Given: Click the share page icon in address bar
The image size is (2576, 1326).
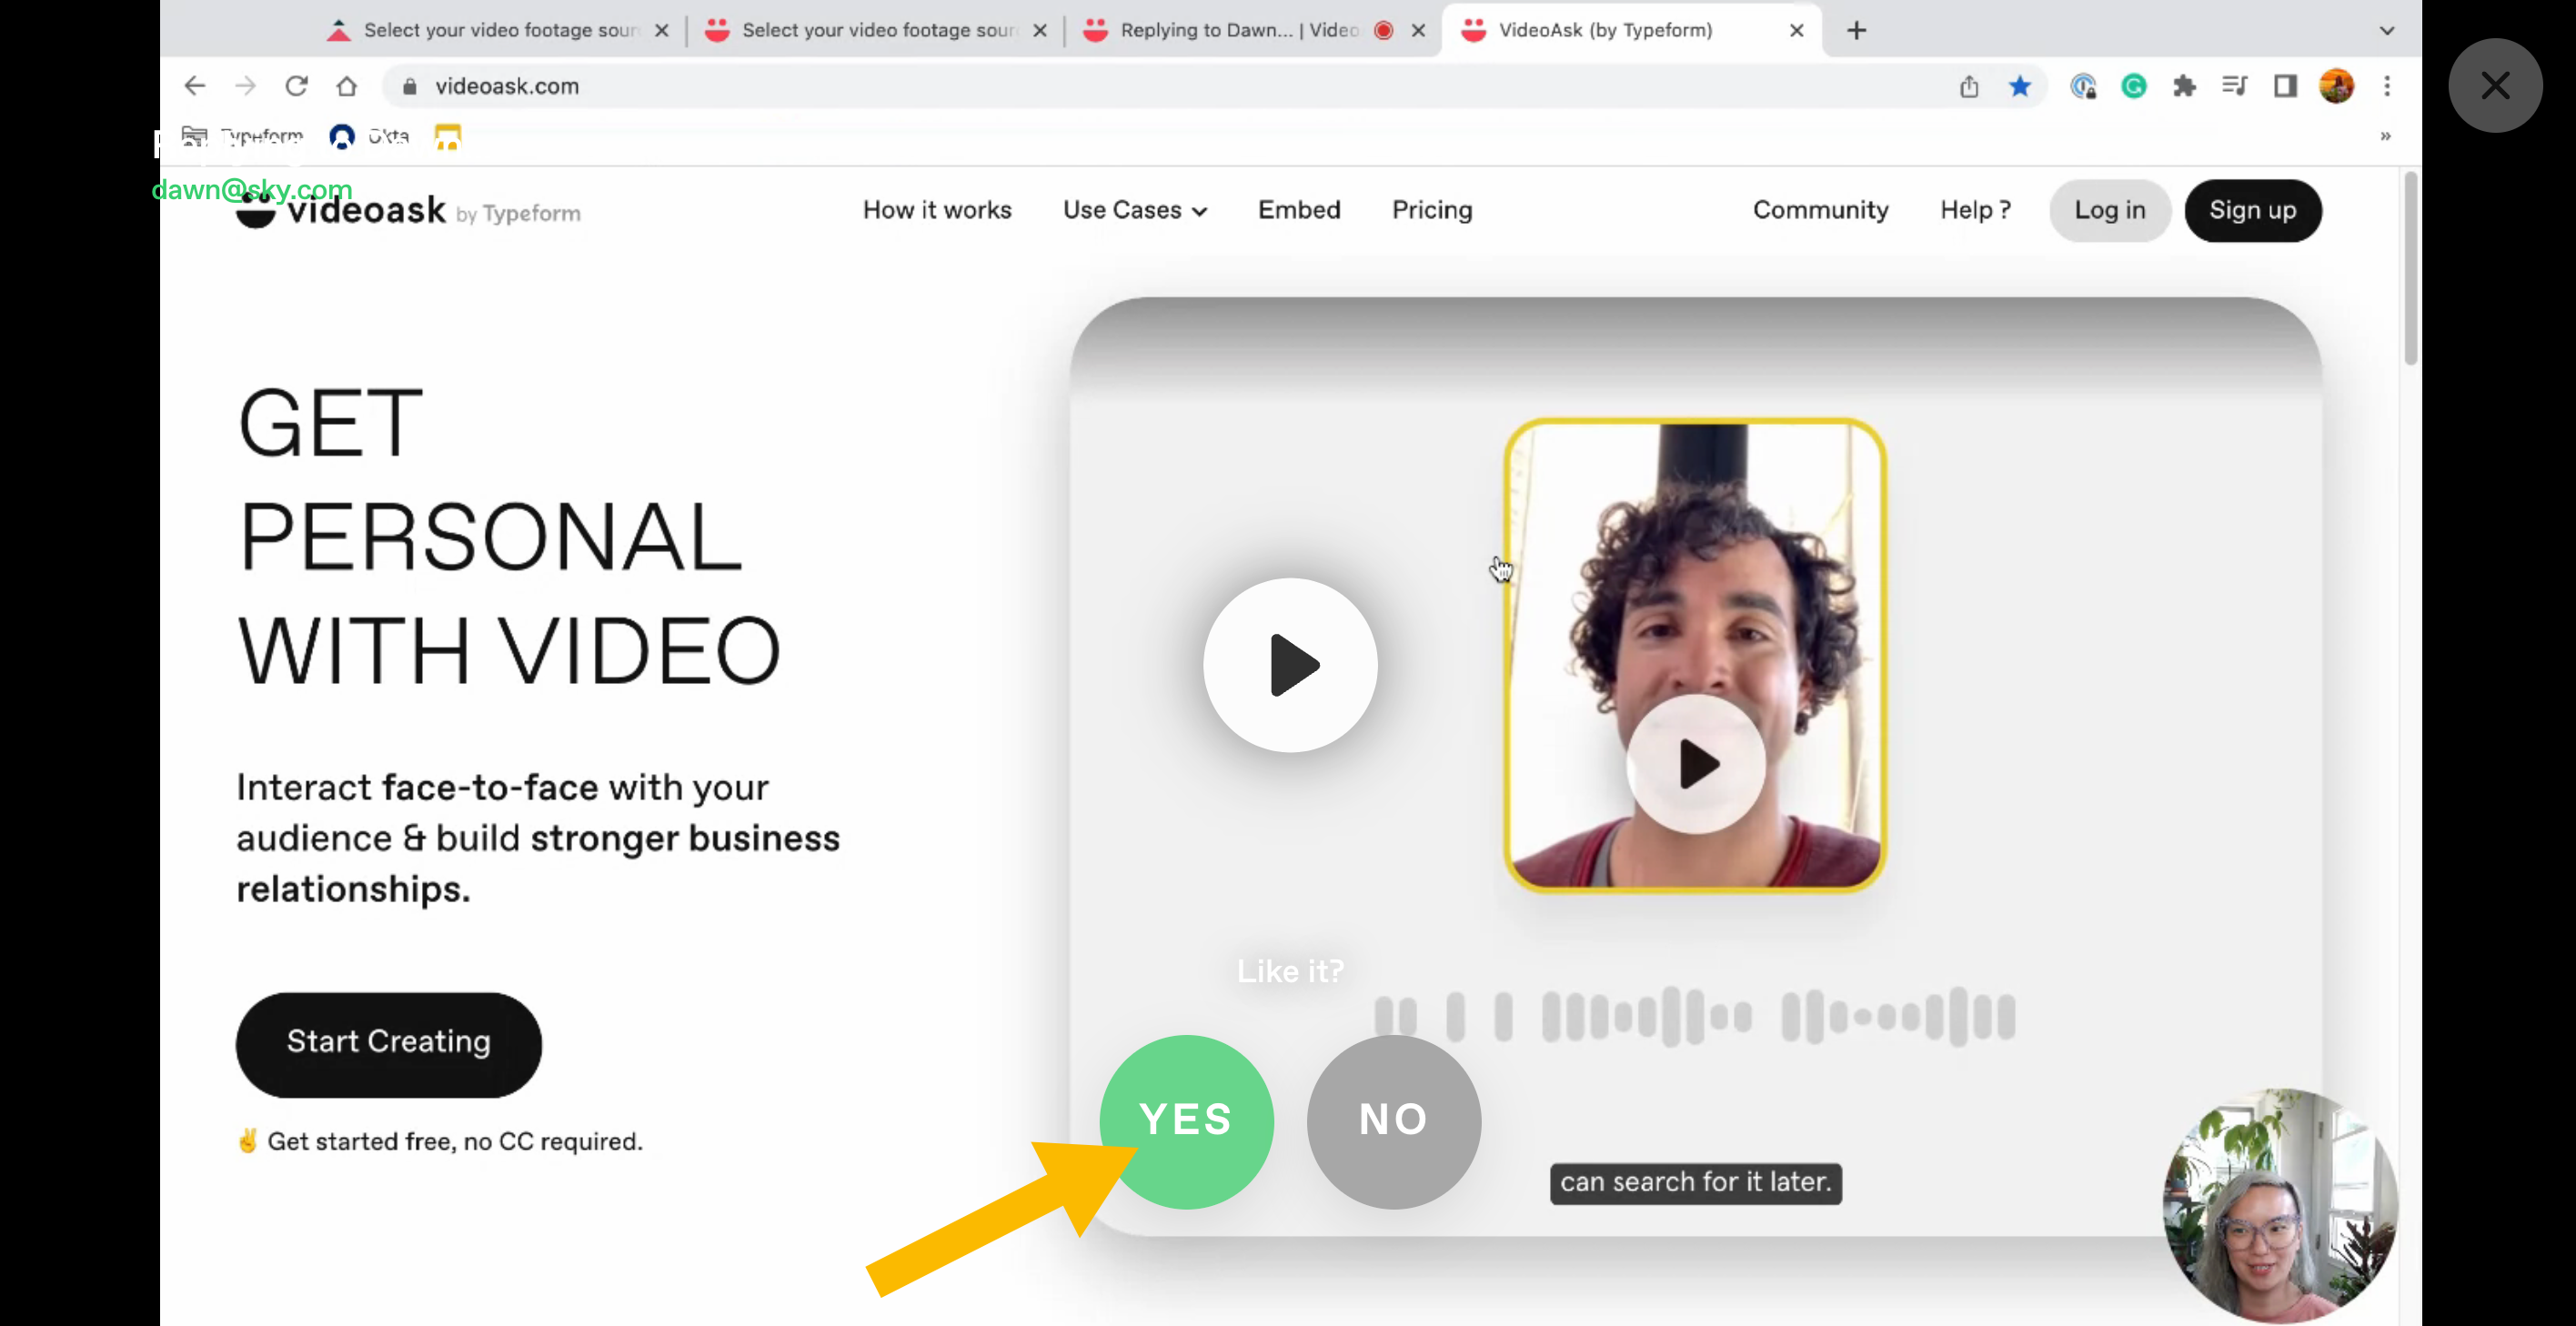Looking at the screenshot, I should tap(1969, 86).
